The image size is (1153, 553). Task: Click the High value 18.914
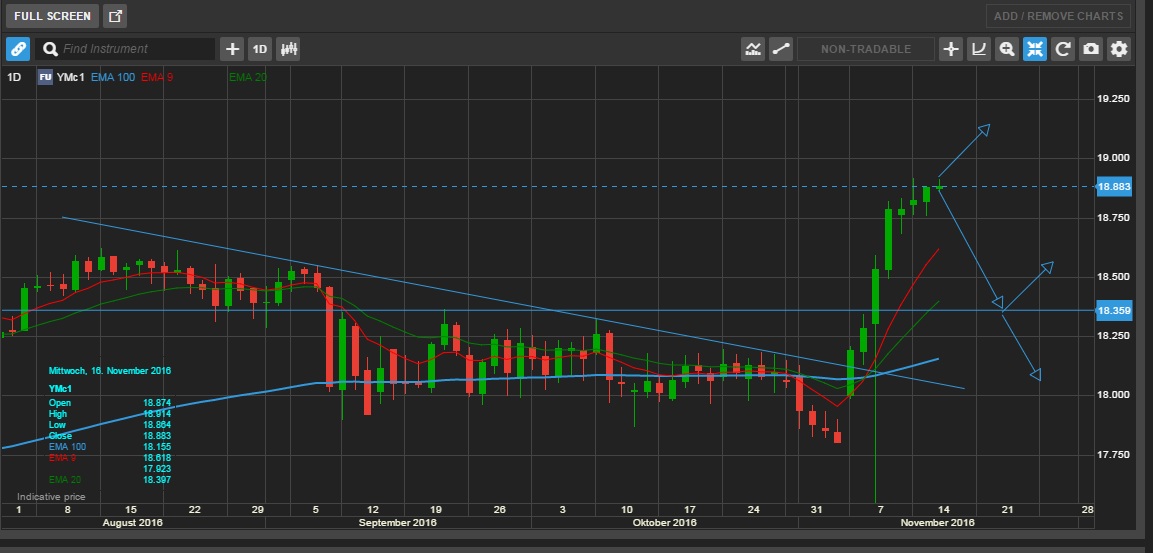click(x=157, y=414)
